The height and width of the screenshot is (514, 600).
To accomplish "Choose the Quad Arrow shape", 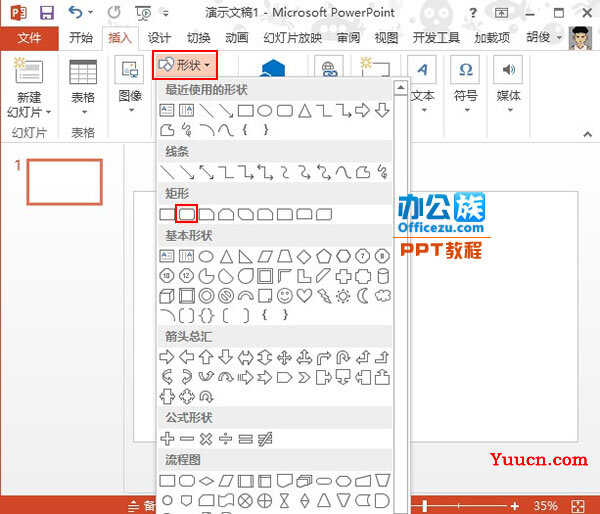I will [x=285, y=357].
